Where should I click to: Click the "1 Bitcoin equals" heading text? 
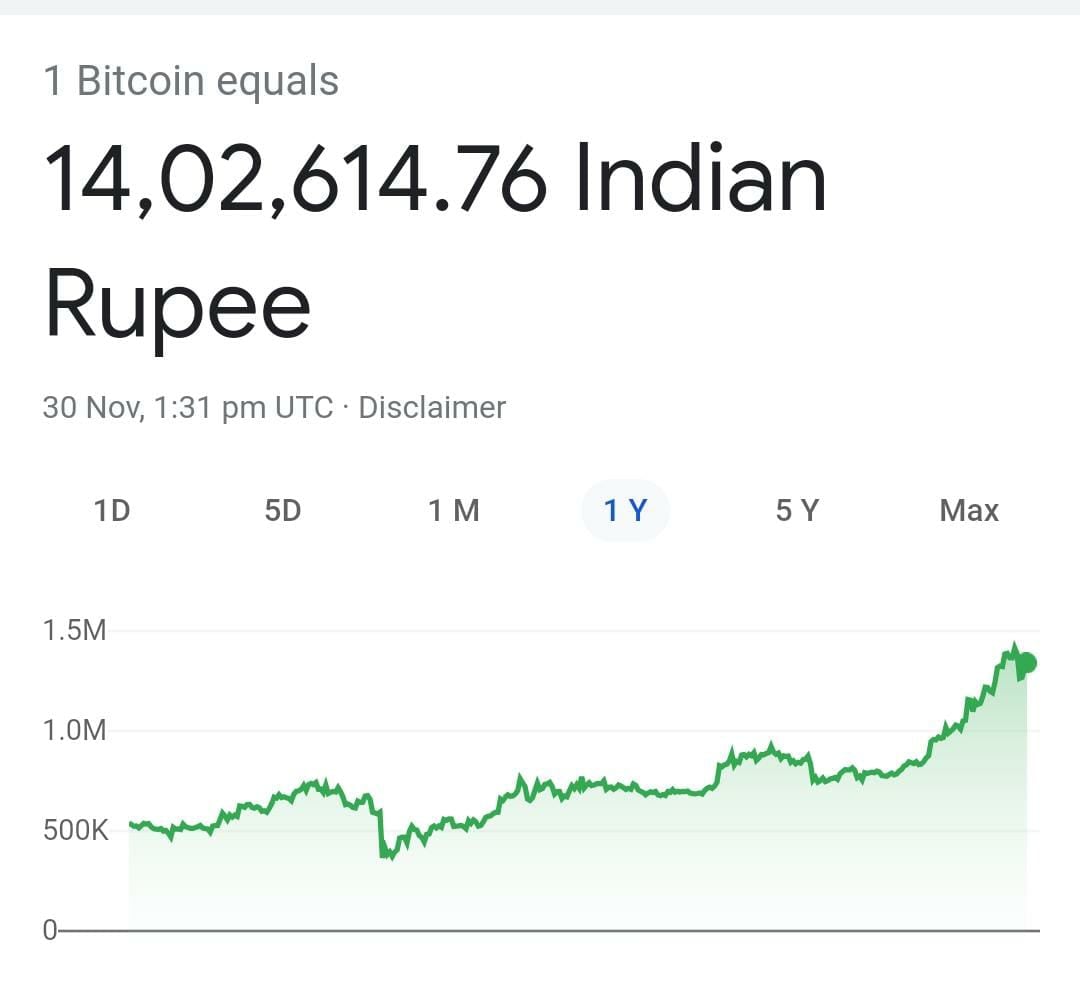[191, 81]
